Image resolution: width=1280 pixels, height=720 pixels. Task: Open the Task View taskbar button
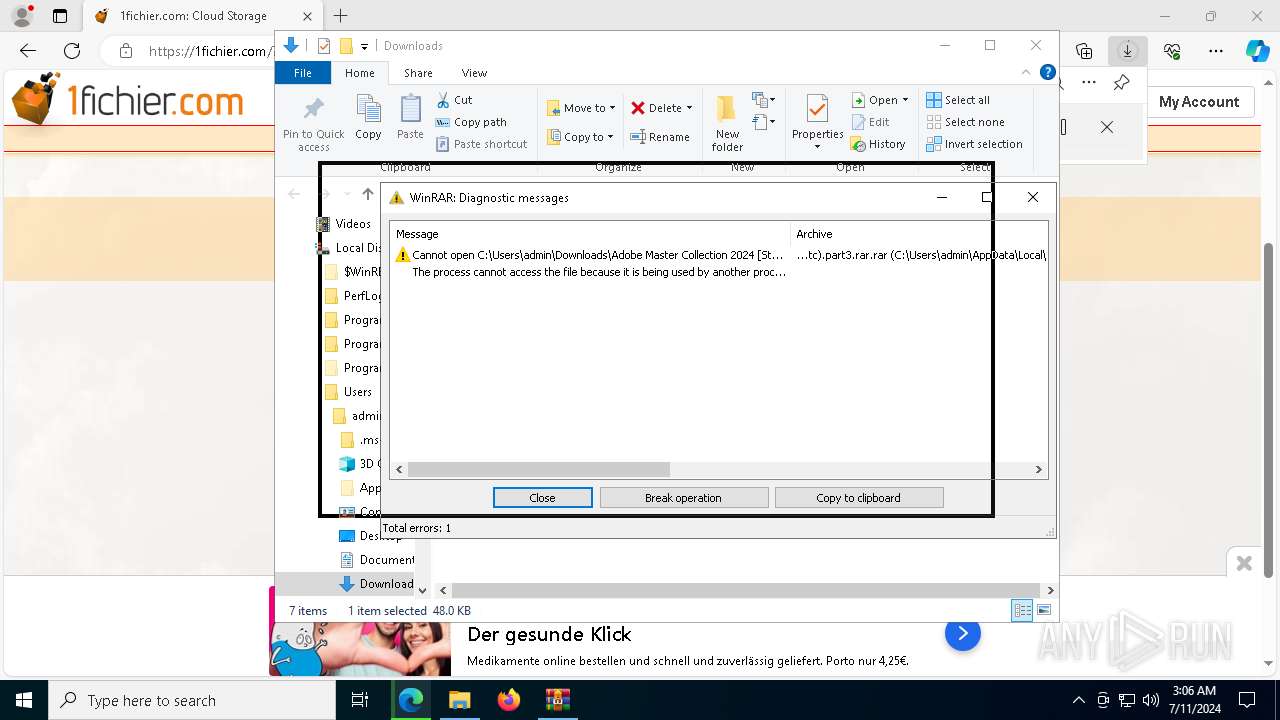361,700
